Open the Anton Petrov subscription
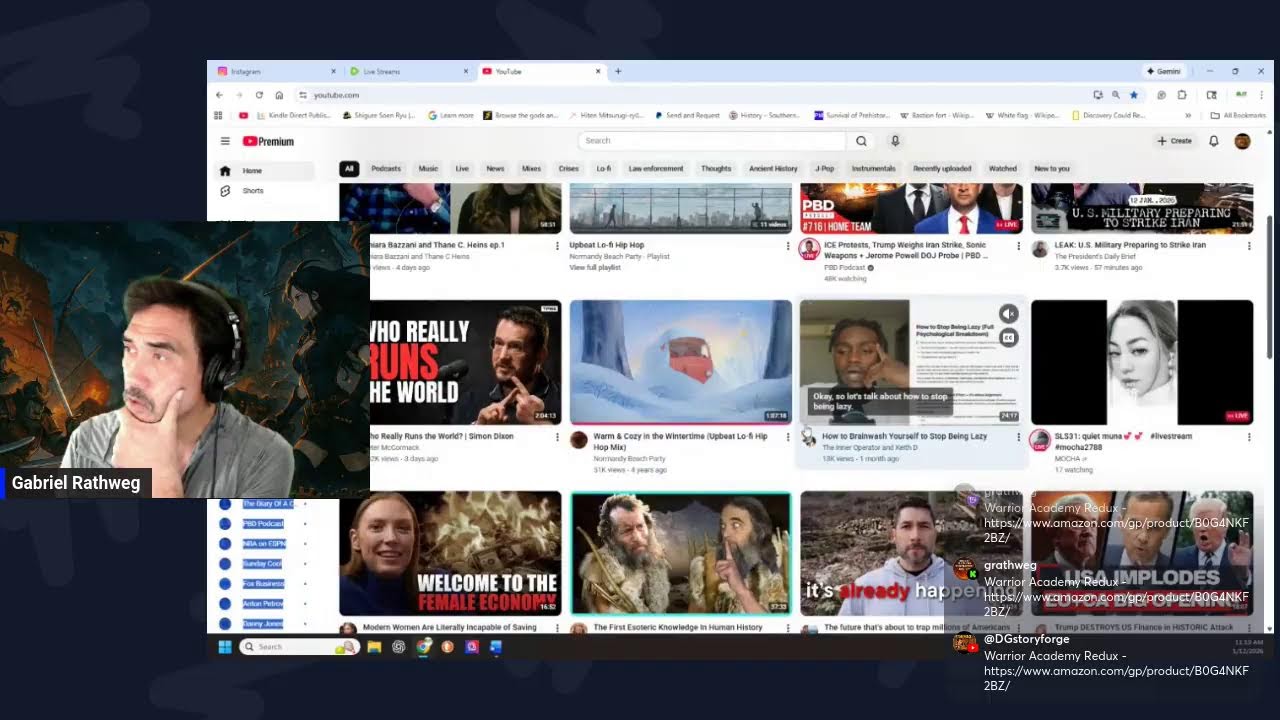Viewport: 1280px width, 720px height. click(x=263, y=604)
